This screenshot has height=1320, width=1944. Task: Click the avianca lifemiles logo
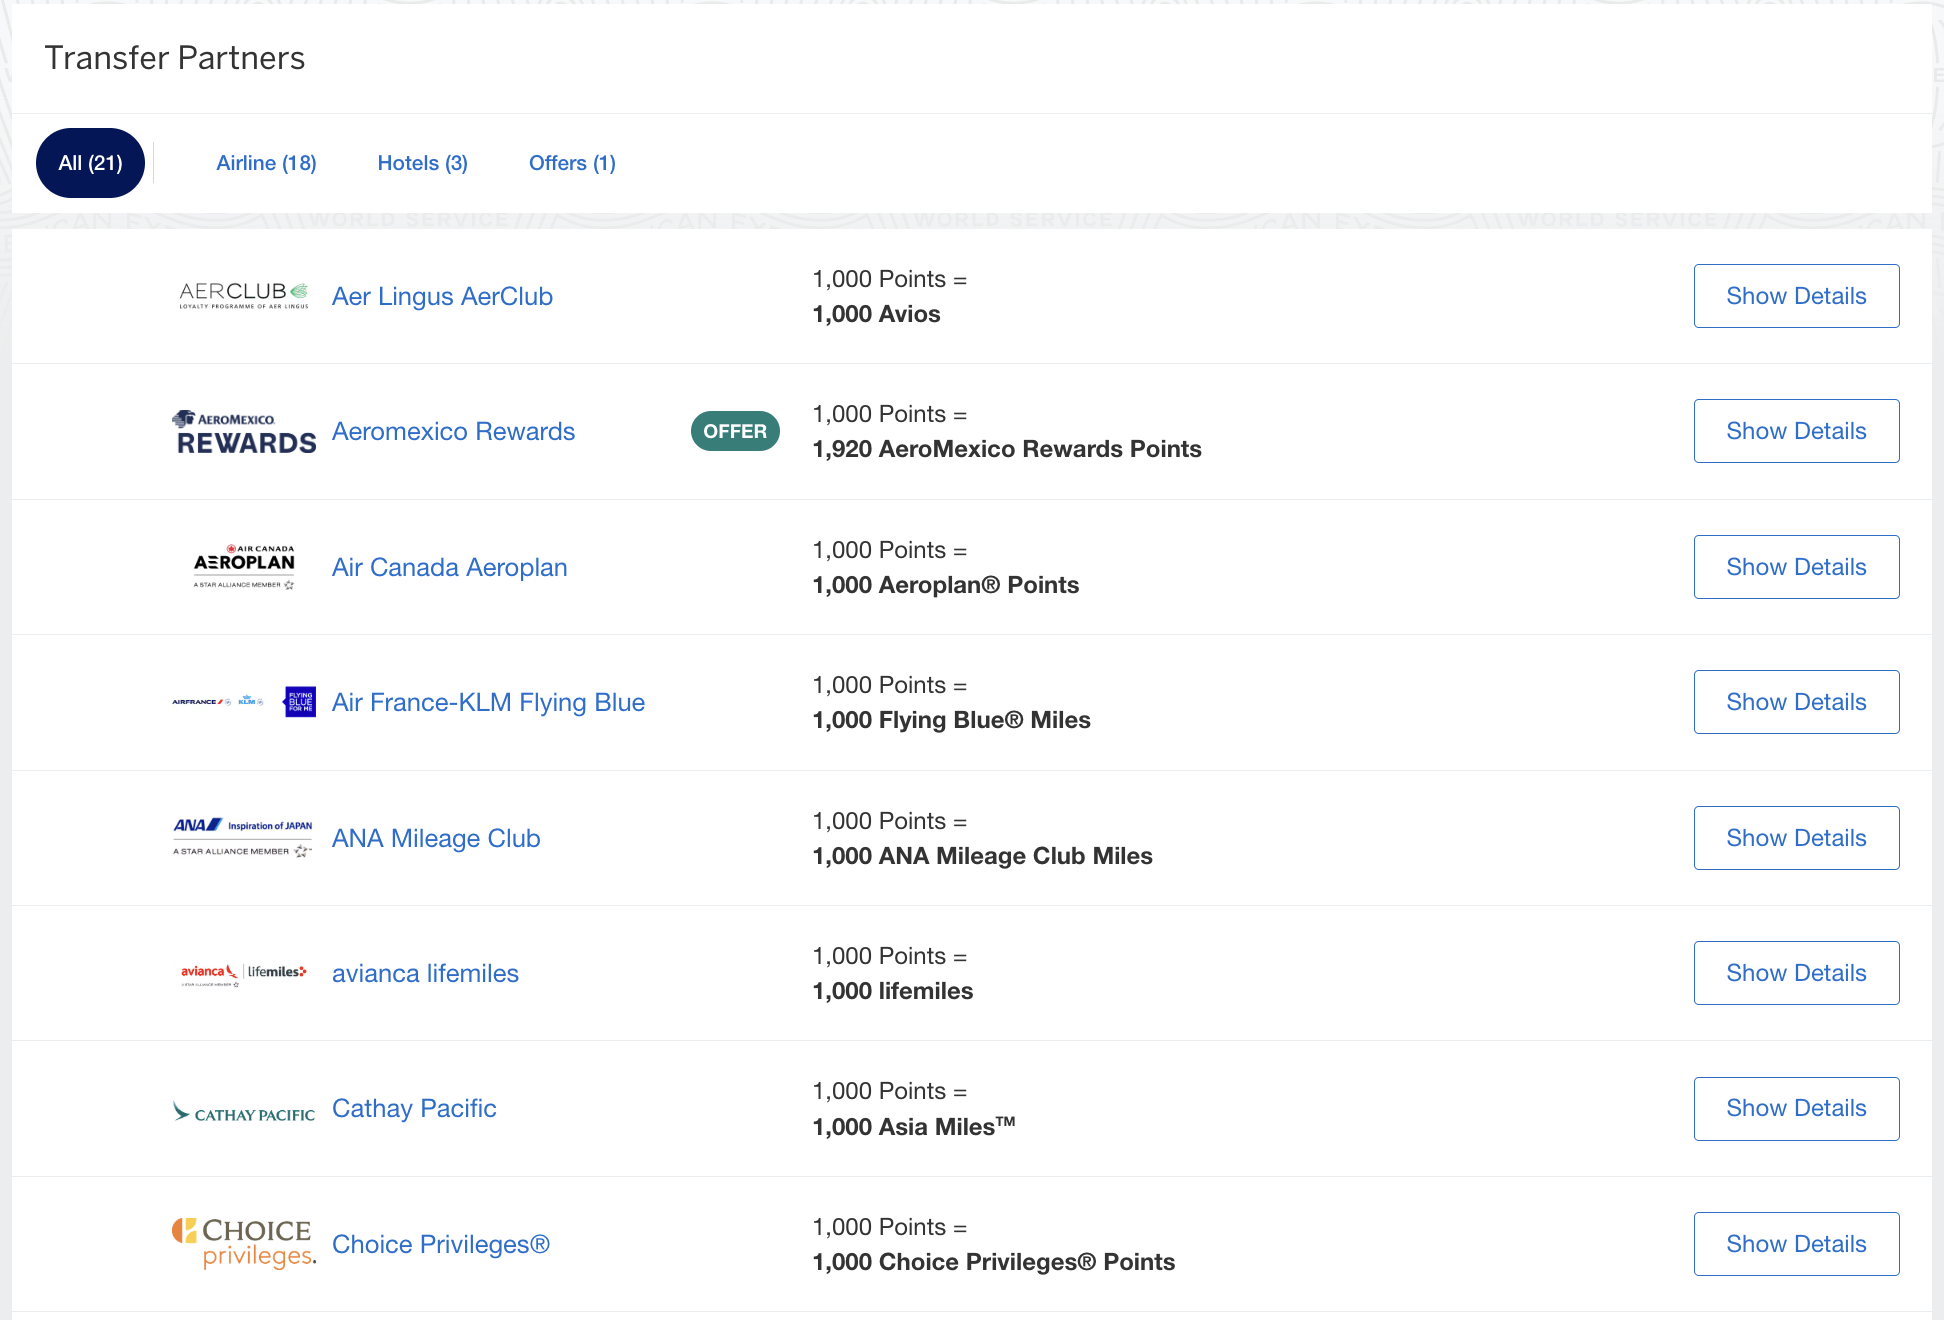click(241, 972)
